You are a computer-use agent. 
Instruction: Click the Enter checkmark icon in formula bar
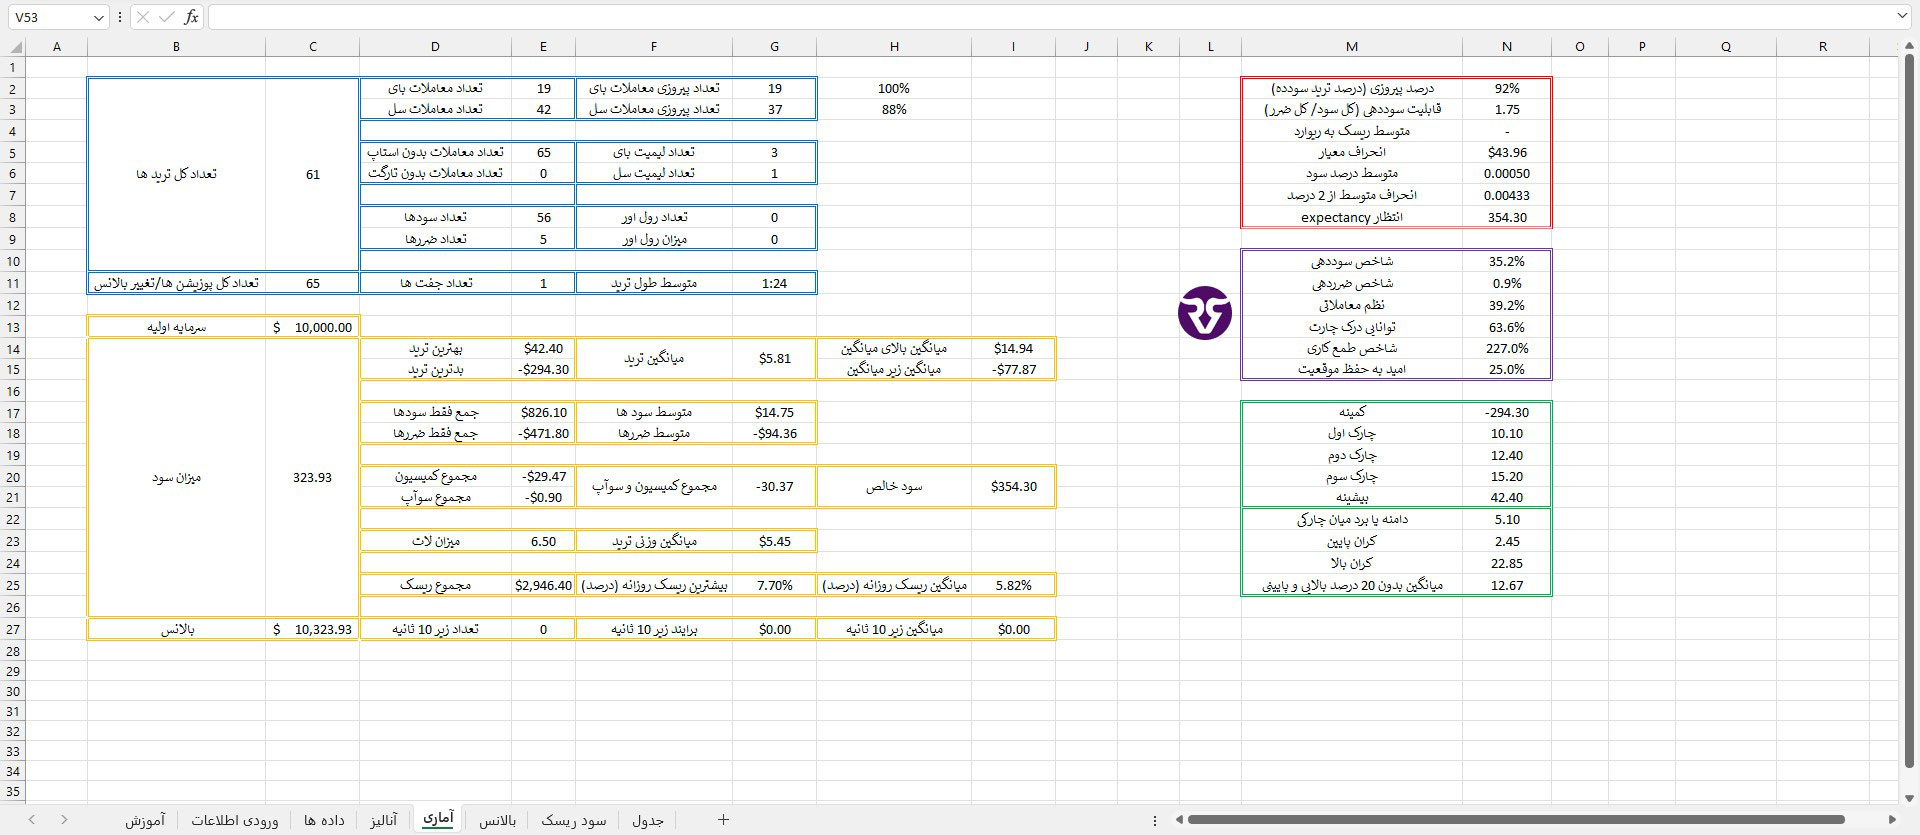(167, 17)
